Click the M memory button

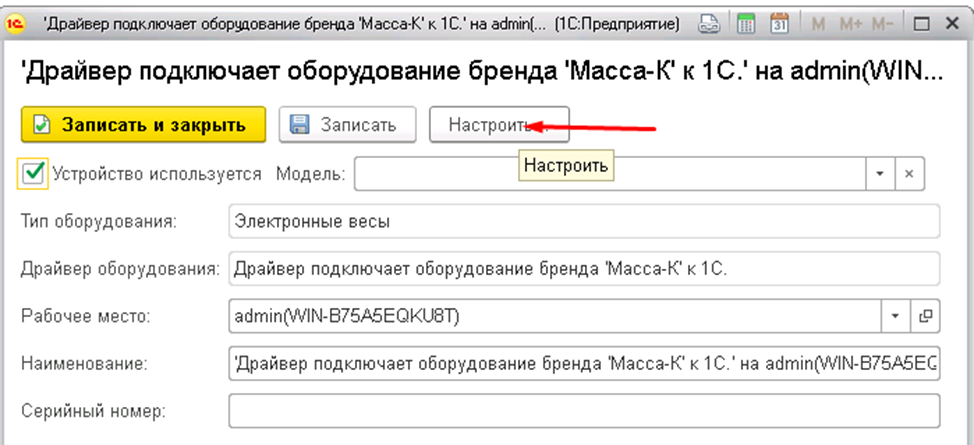coord(819,24)
